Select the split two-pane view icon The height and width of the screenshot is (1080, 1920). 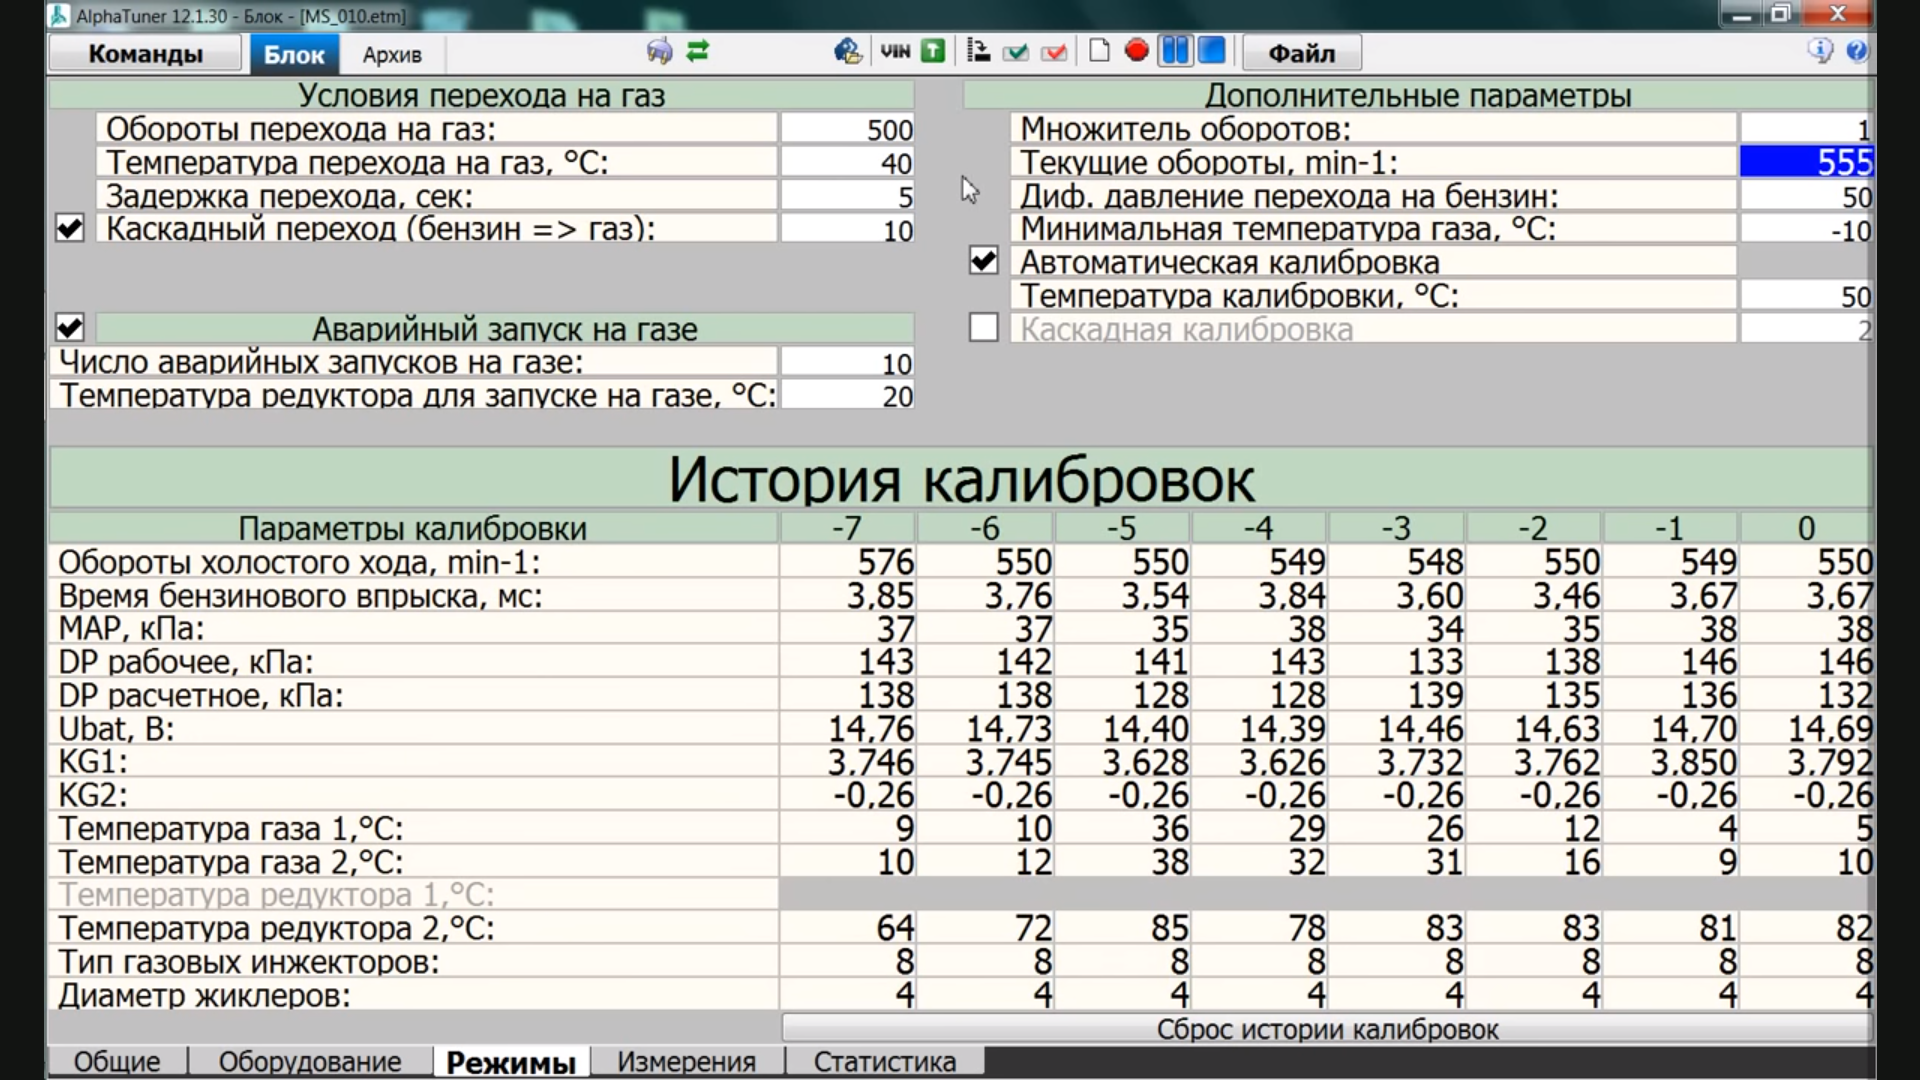click(1175, 51)
